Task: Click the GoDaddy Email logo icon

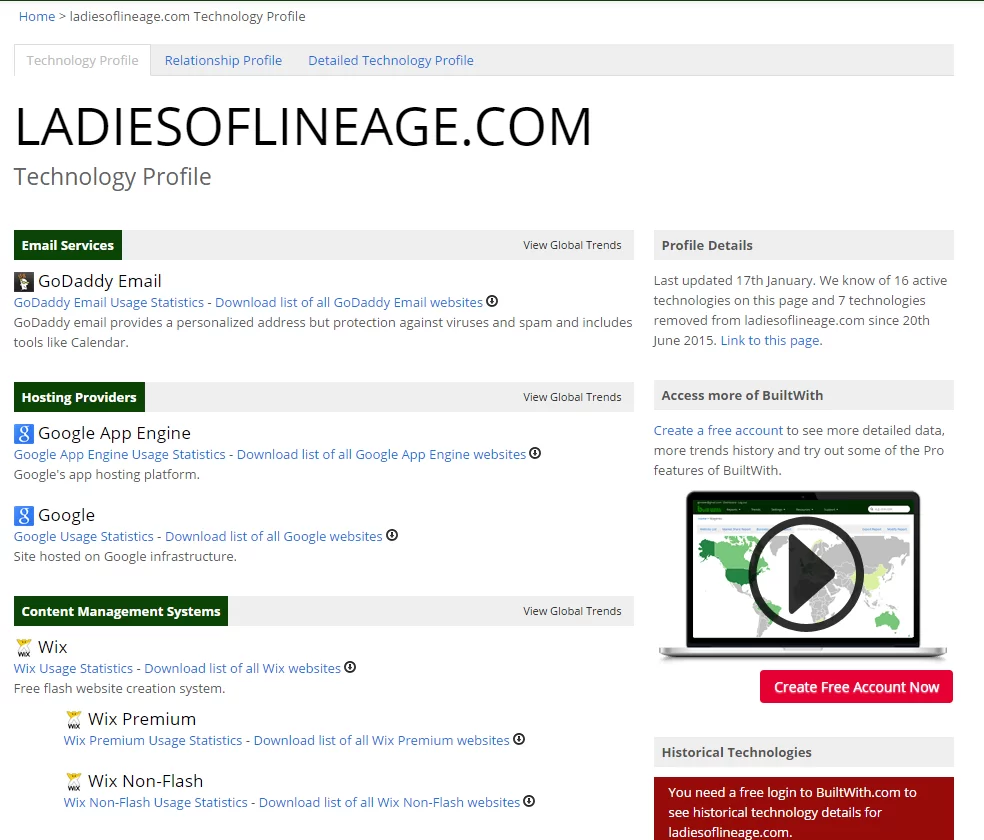Action: click(x=24, y=282)
